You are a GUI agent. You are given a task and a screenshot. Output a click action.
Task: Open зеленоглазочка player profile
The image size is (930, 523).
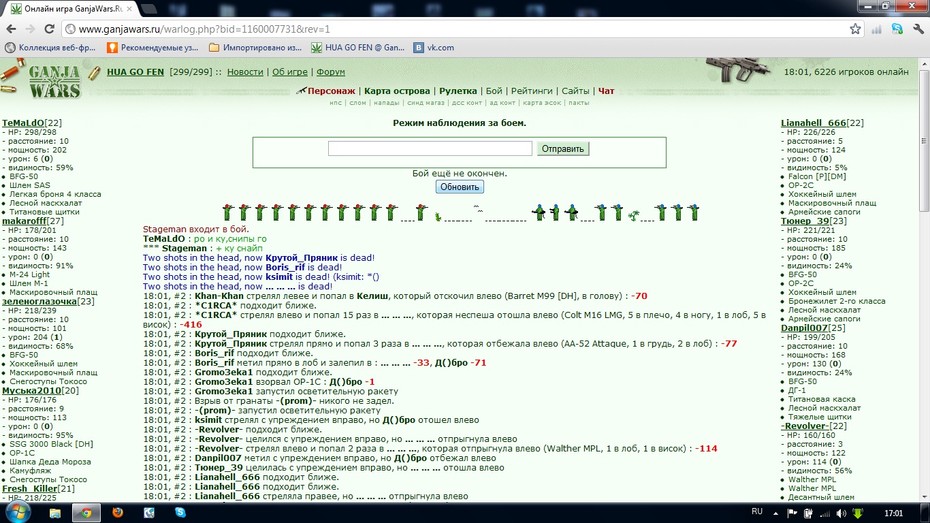coord(39,301)
